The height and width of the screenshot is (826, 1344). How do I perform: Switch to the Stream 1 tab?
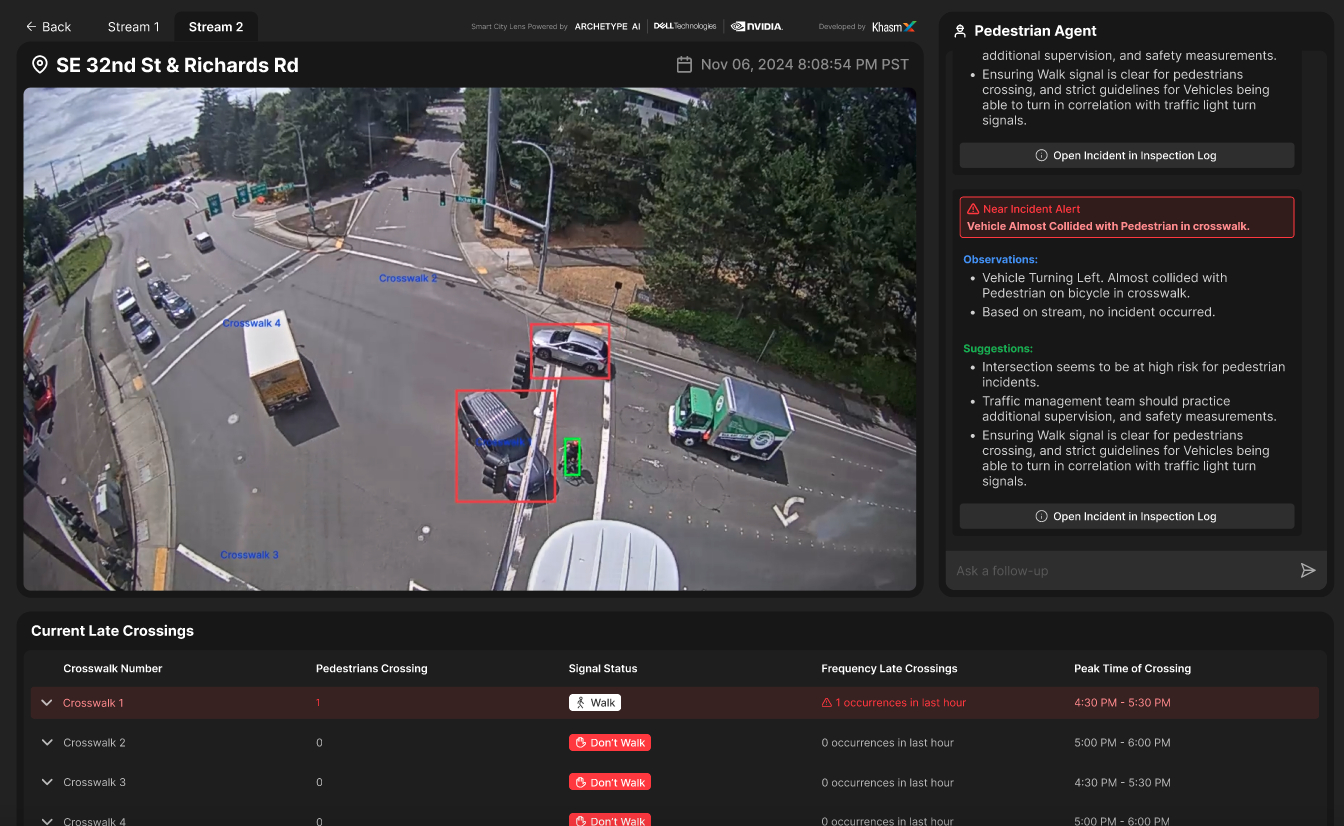[x=133, y=27]
